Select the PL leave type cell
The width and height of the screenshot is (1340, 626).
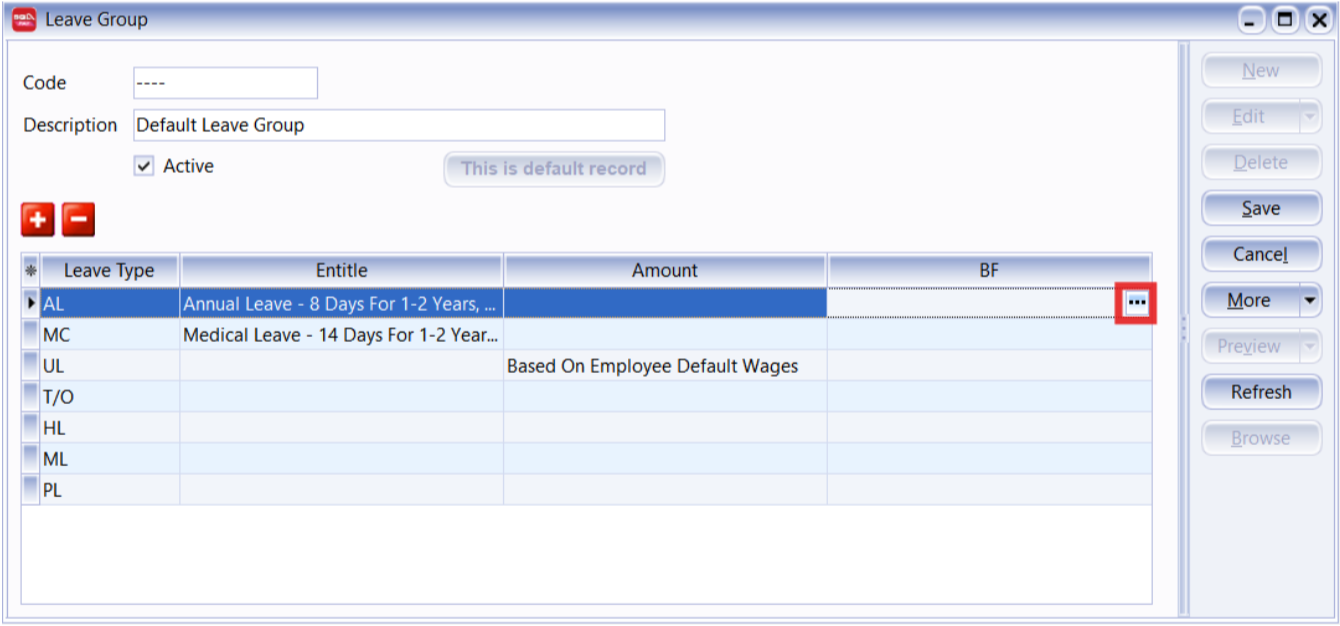110,490
